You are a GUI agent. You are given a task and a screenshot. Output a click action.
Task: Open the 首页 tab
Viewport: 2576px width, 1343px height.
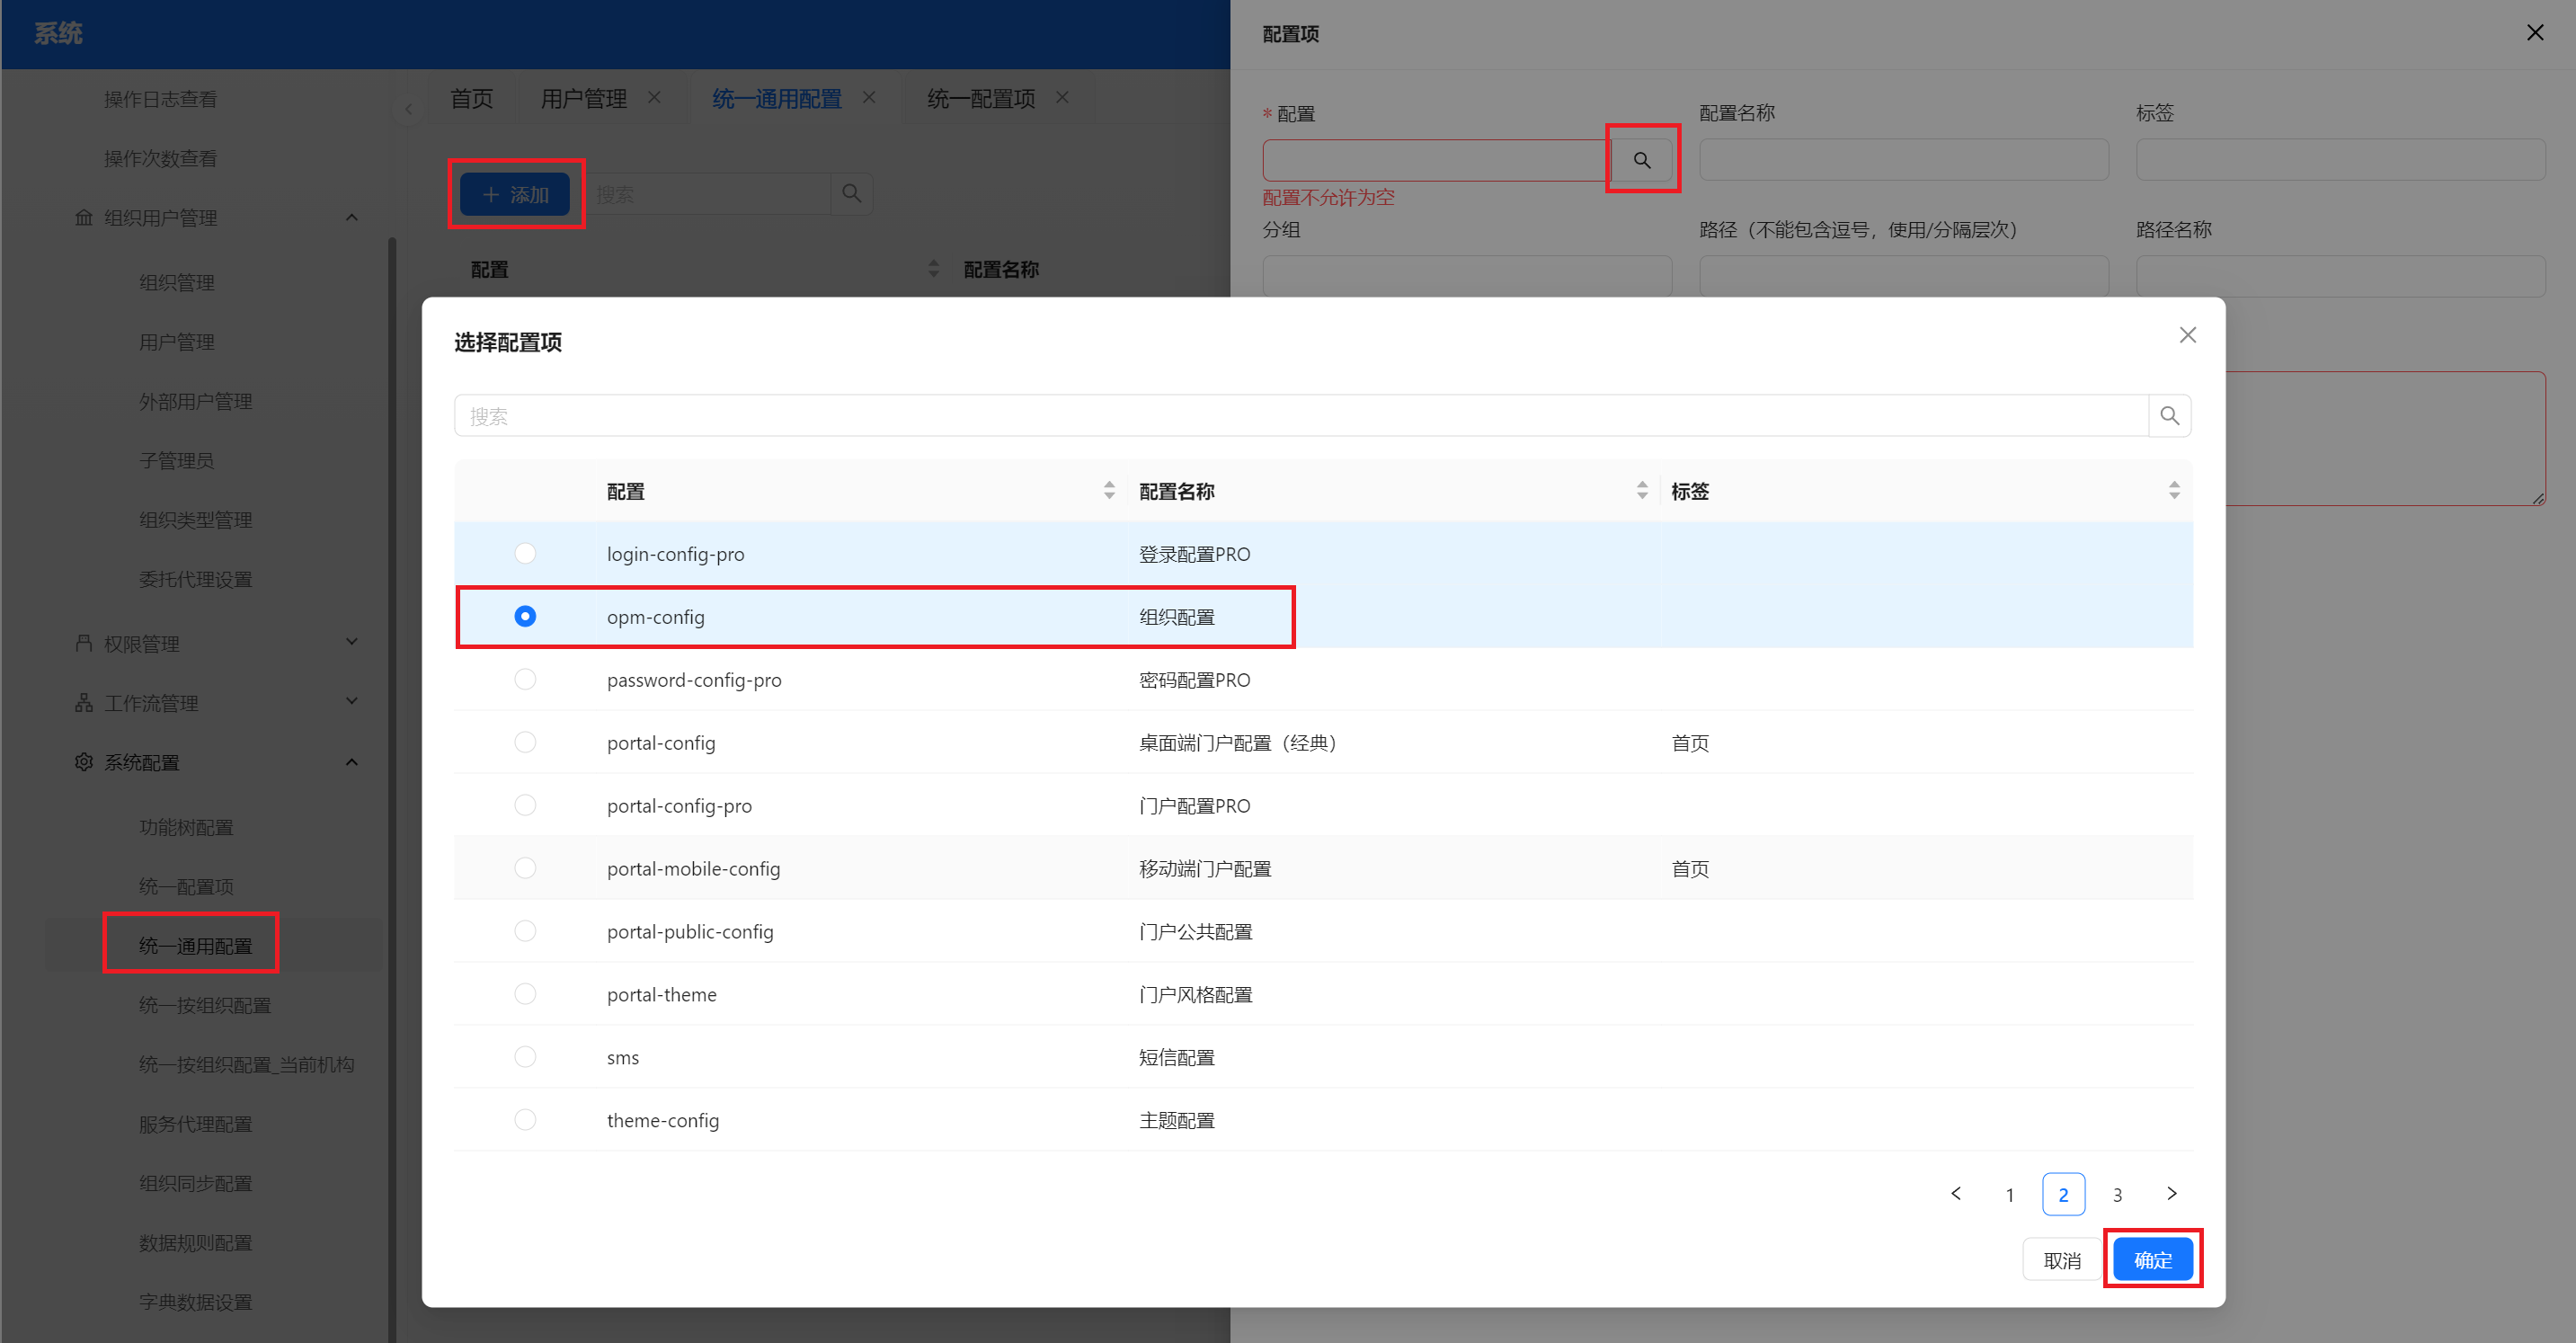(x=472, y=99)
